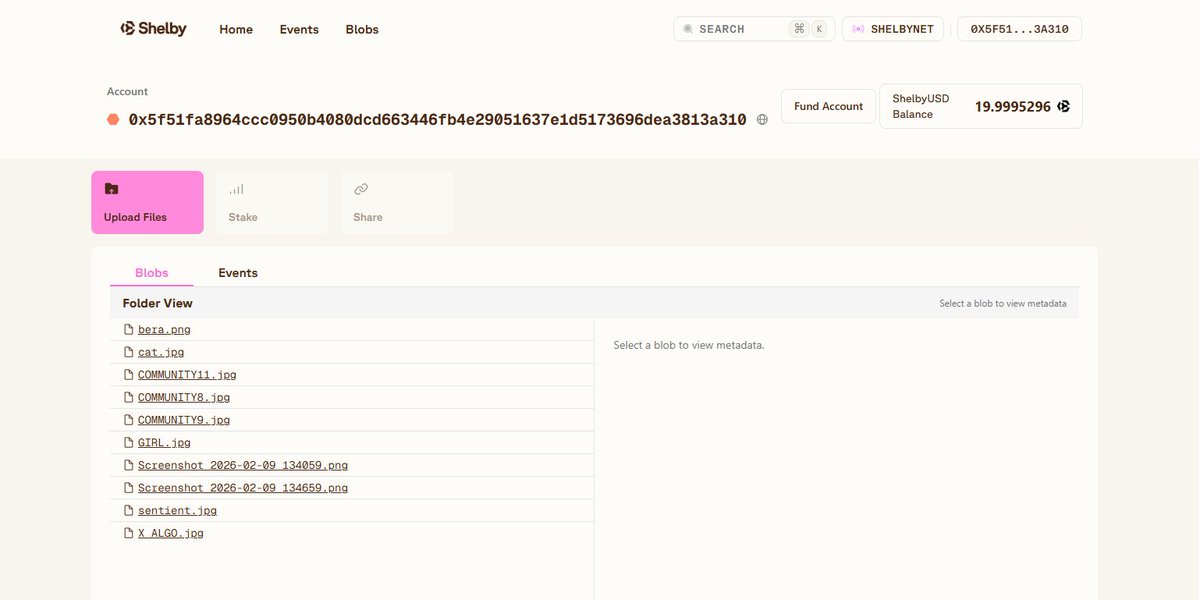1200x600 pixels.
Task: Click the Shelby logo
Action: click(x=153, y=29)
